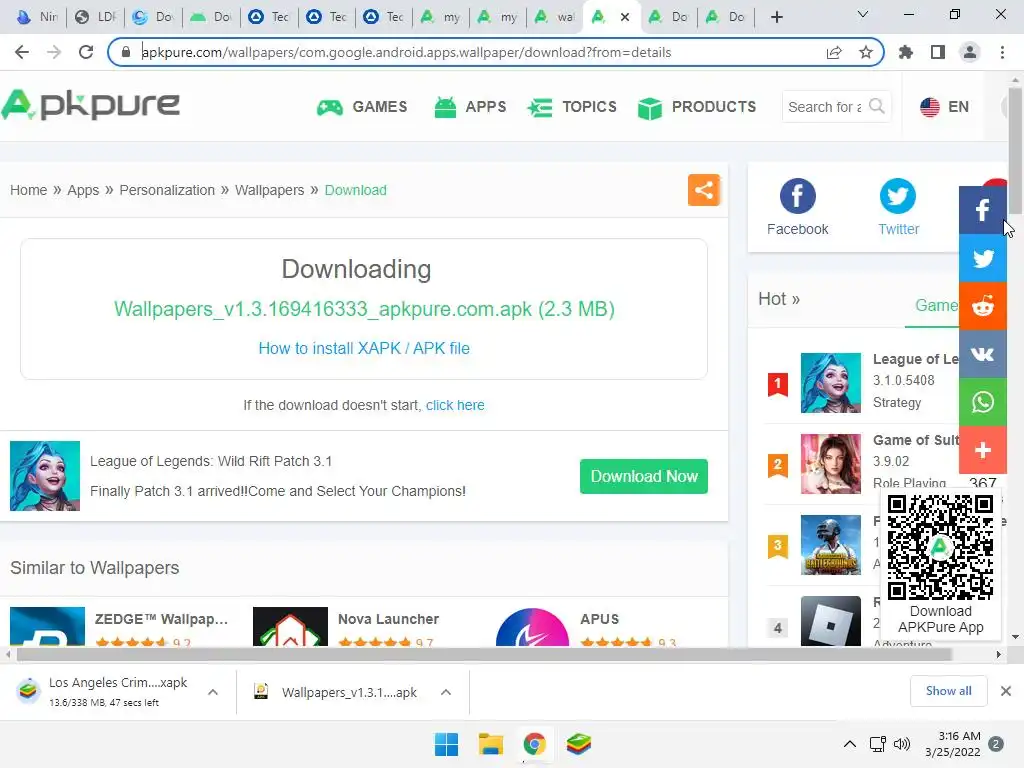Viewport: 1024px width, 768px height.
Task: Click the Download APKPure App QR code
Action: [x=940, y=547]
